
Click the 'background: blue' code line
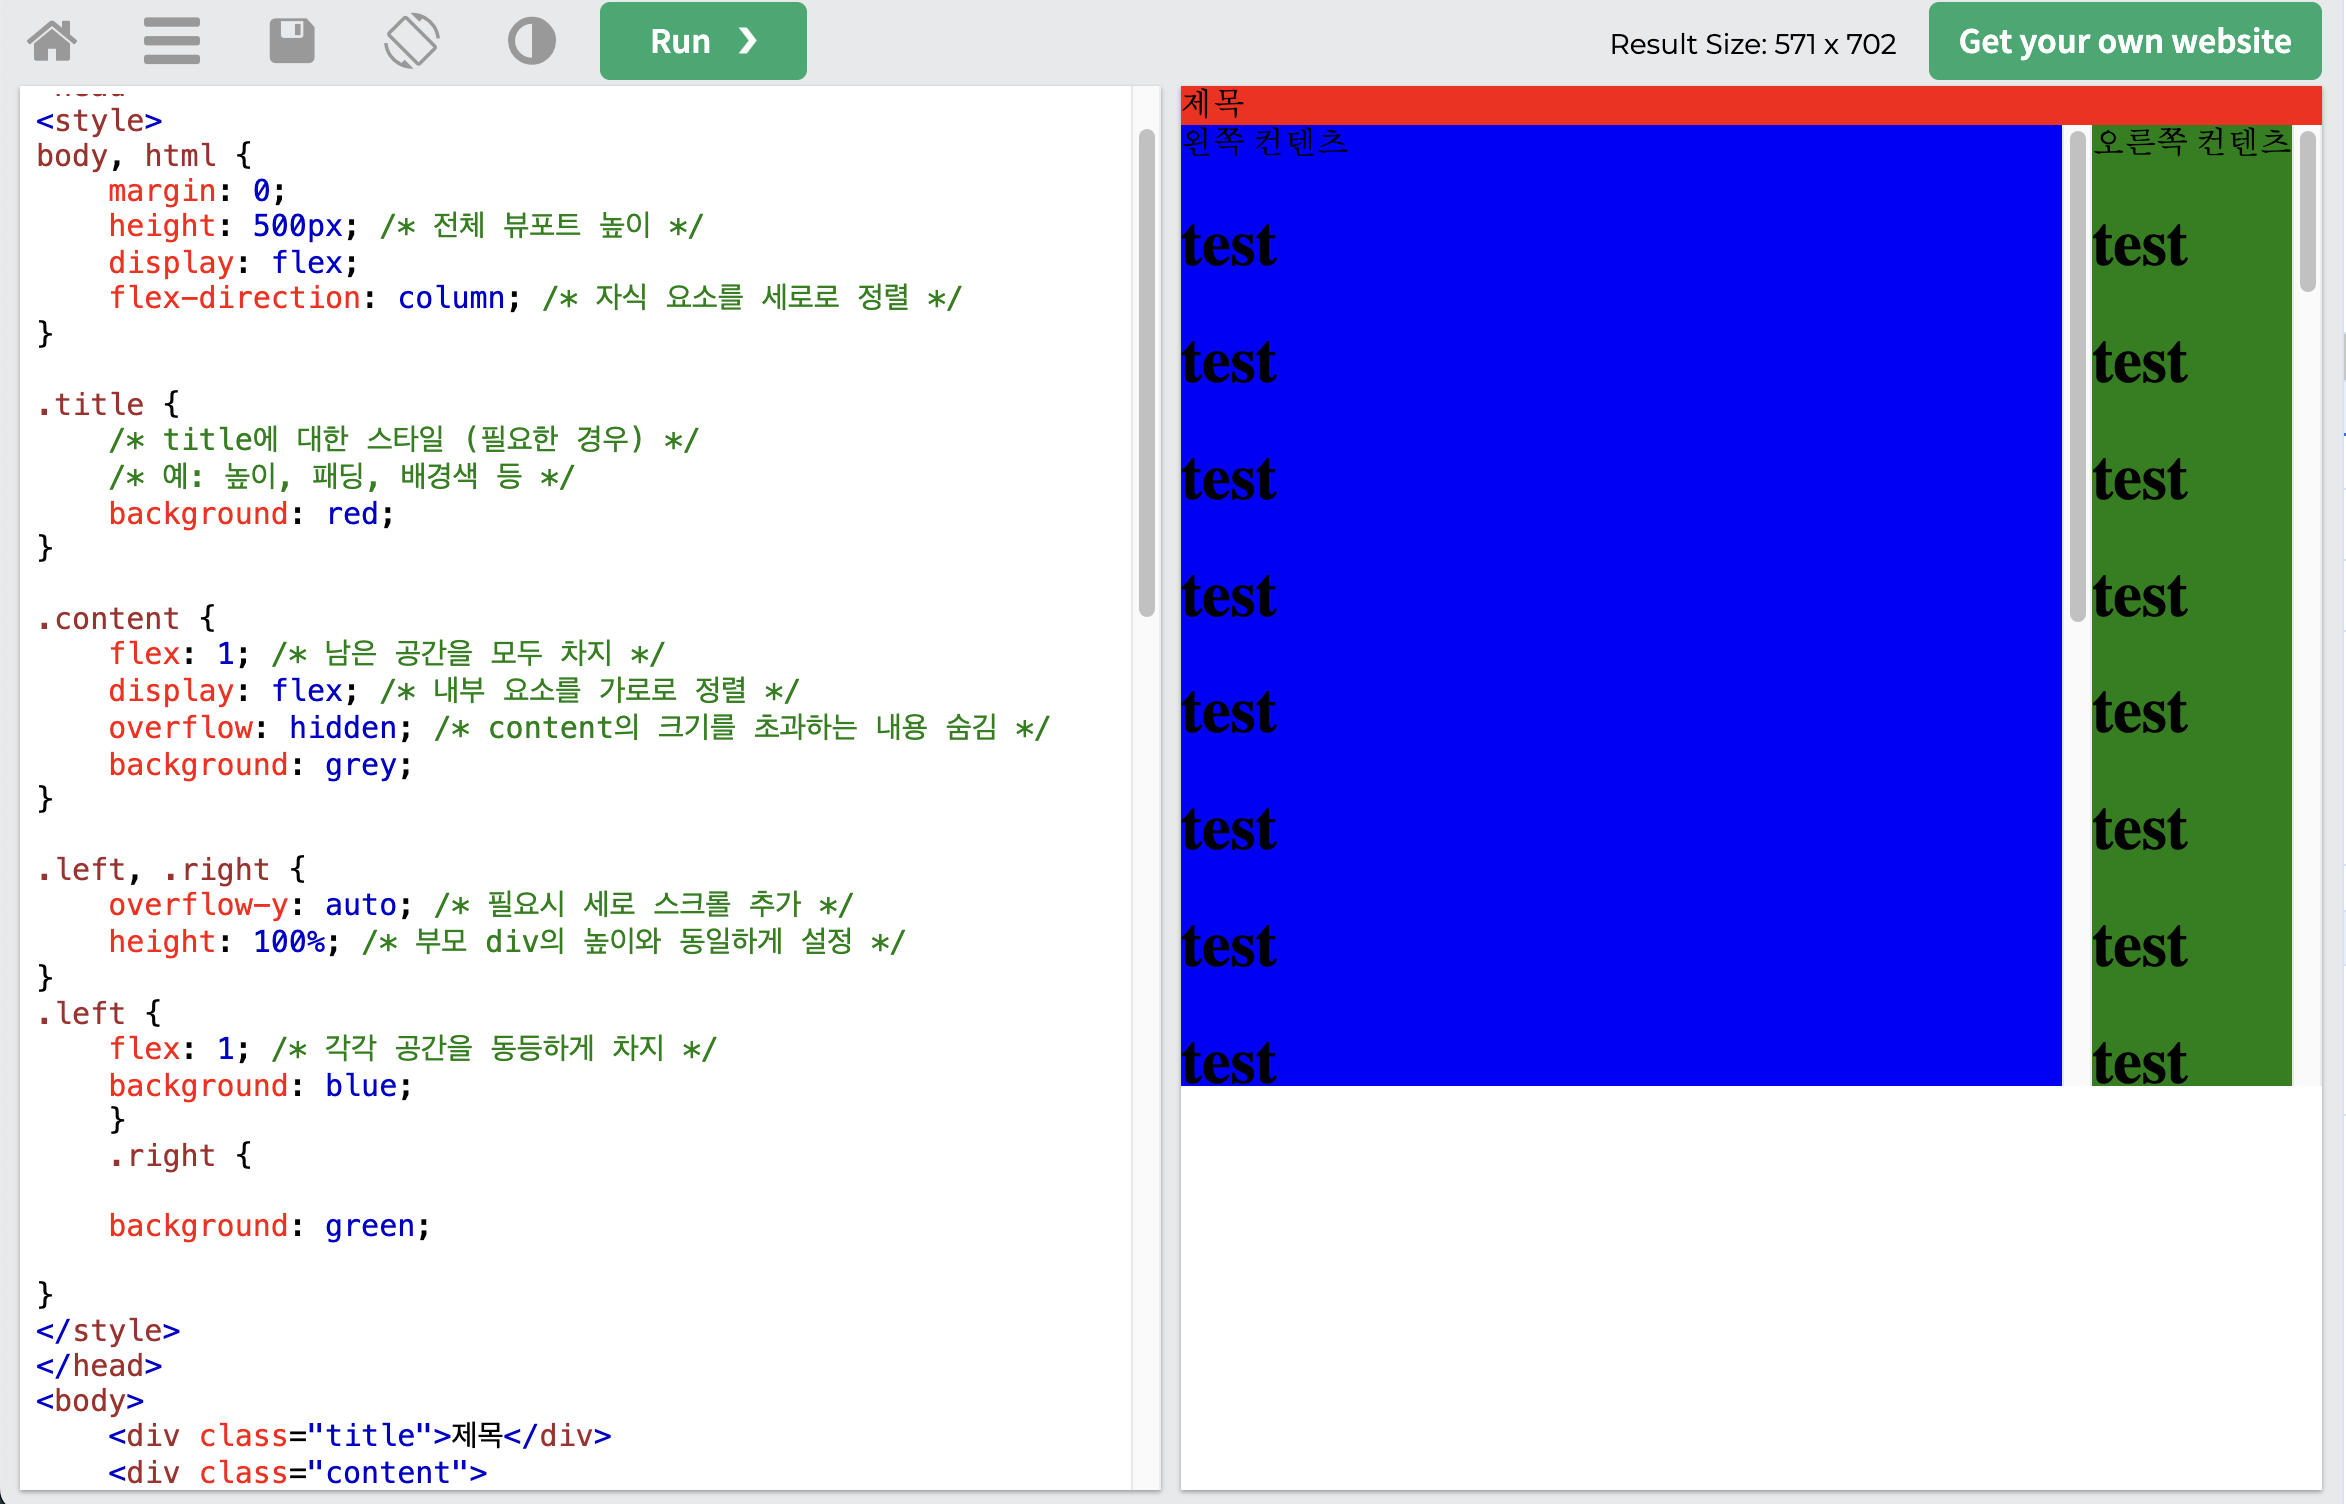[x=260, y=1086]
